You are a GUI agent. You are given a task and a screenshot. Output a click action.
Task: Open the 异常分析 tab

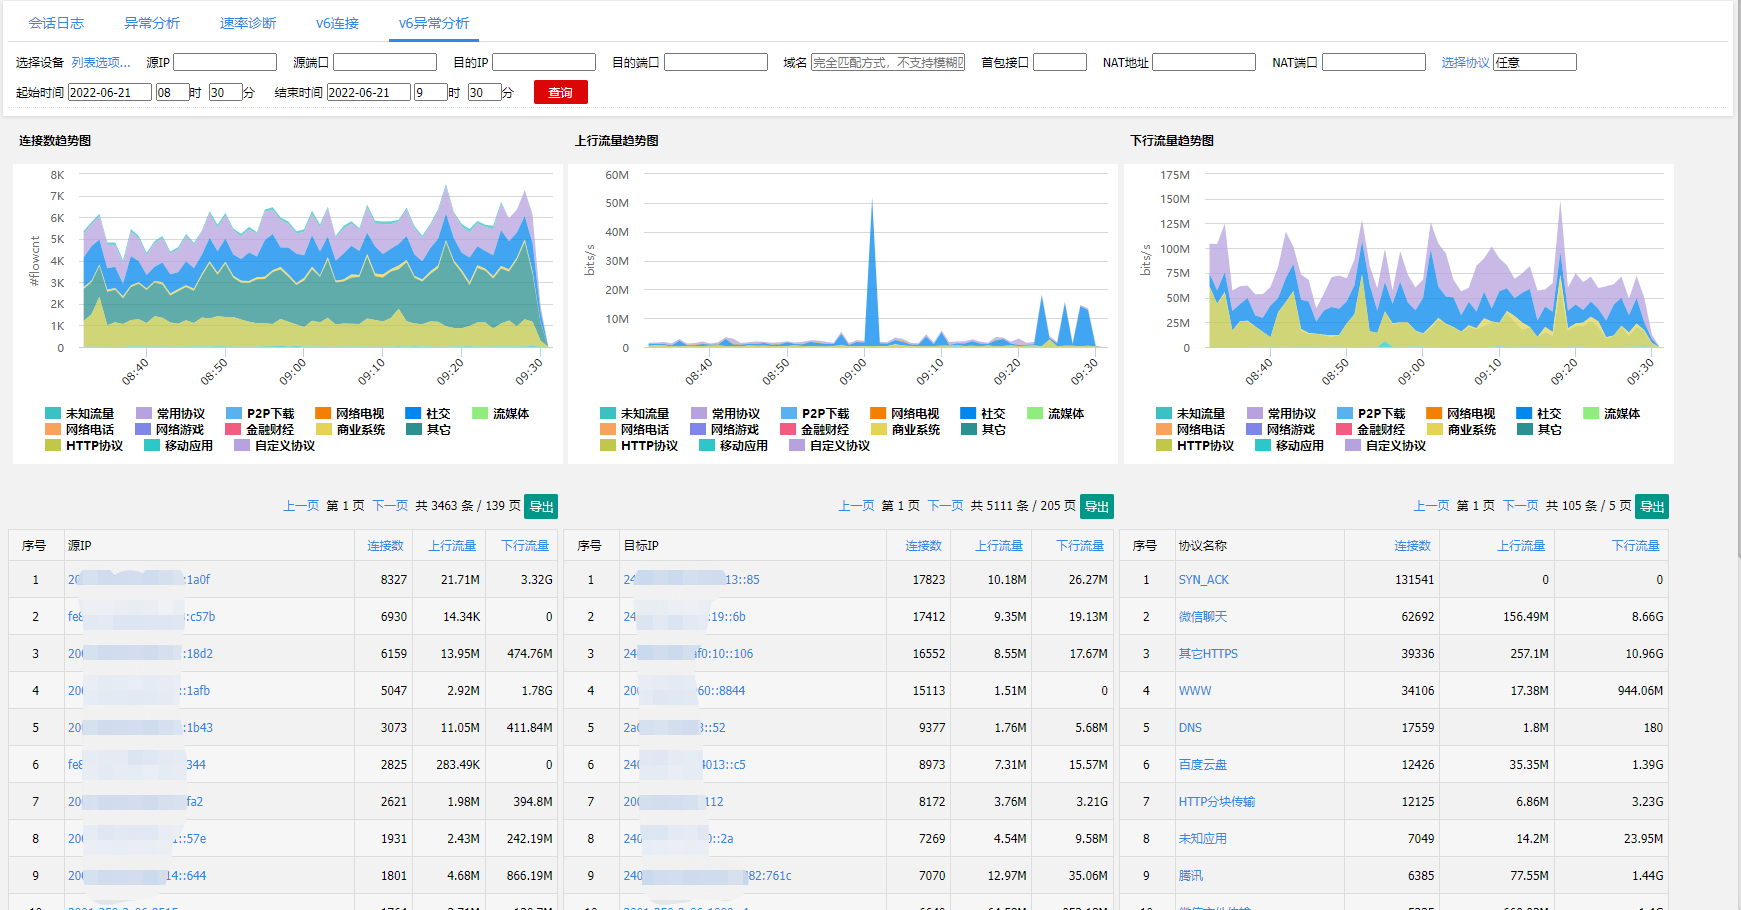click(x=152, y=23)
